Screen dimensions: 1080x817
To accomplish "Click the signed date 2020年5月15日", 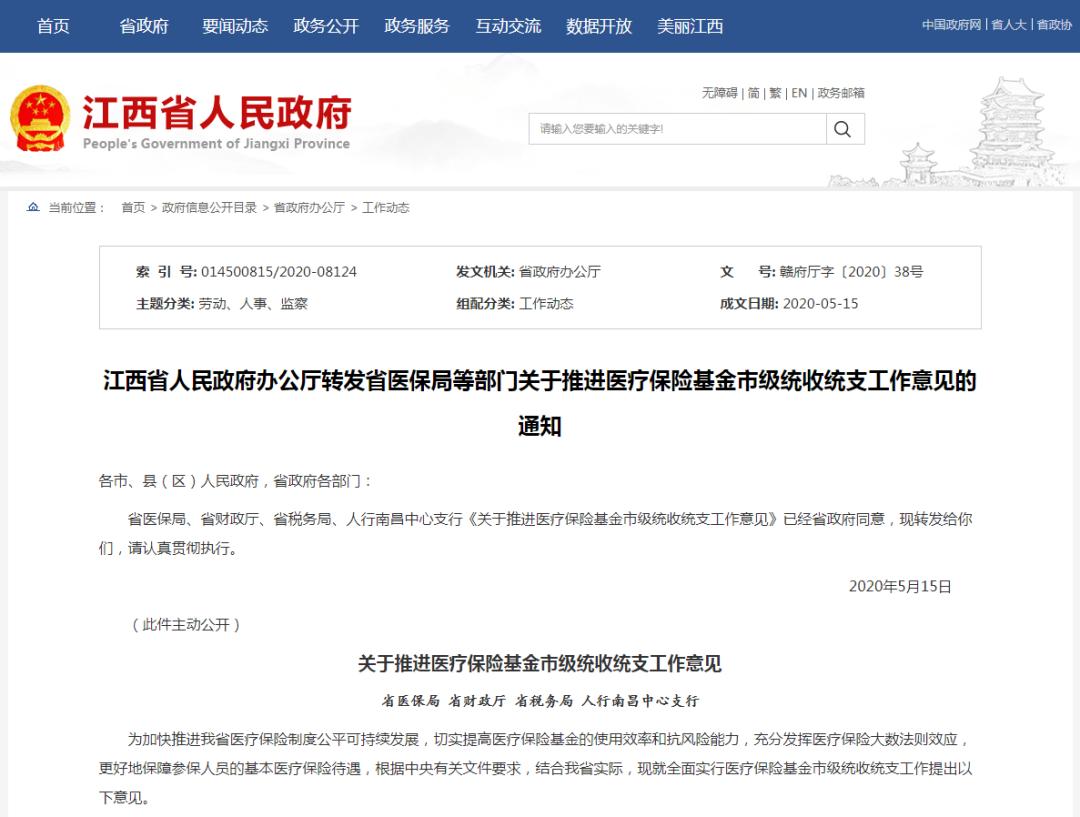I will click(x=900, y=586).
